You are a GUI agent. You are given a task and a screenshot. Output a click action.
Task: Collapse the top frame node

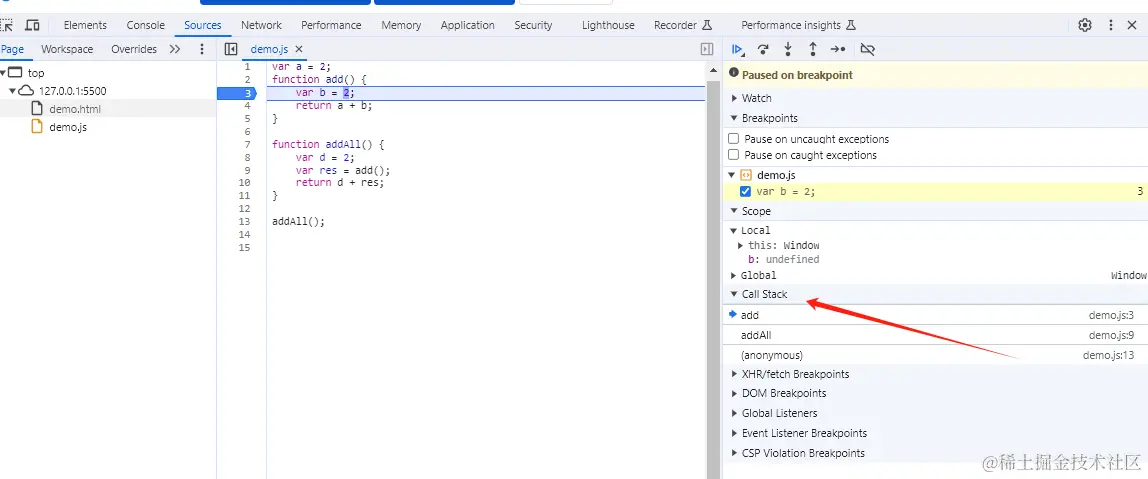[x=4, y=73]
